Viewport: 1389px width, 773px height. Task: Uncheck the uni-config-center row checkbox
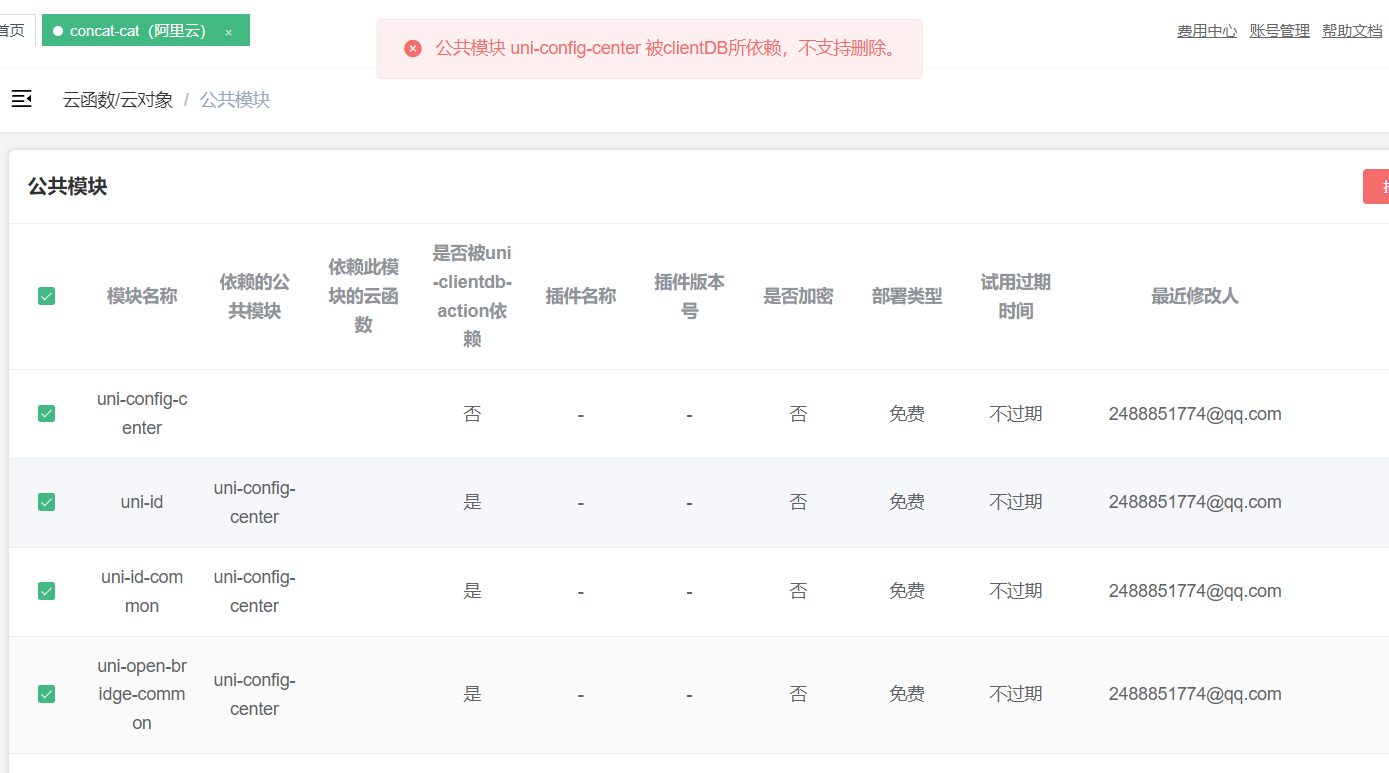click(x=46, y=413)
